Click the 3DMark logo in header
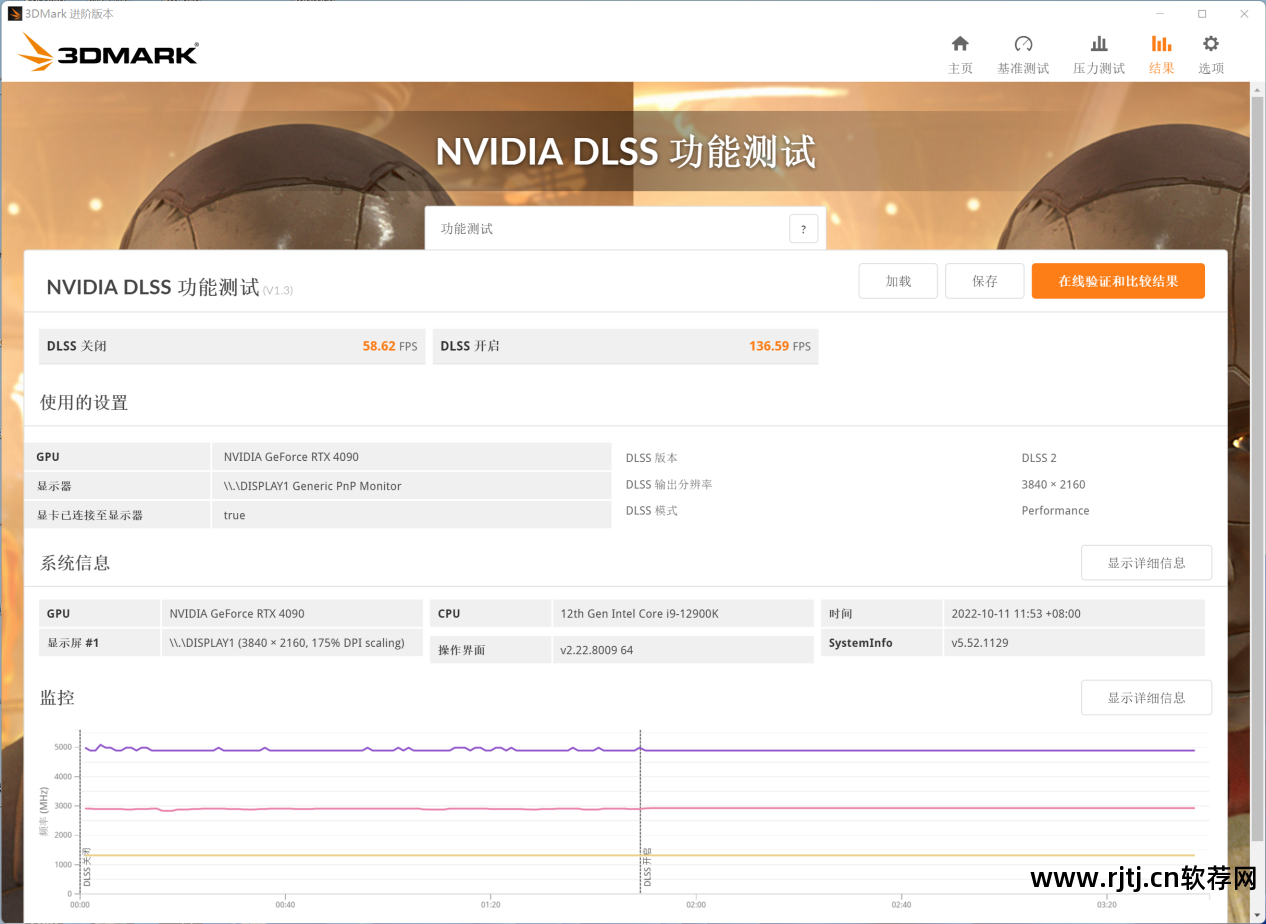The image size is (1266, 924). (108, 52)
